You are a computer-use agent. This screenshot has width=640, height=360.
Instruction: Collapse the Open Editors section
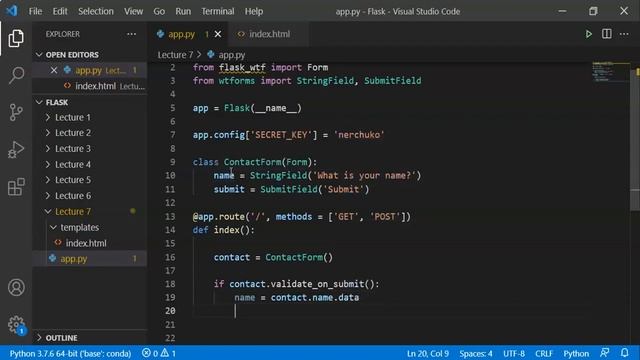click(x=39, y=55)
